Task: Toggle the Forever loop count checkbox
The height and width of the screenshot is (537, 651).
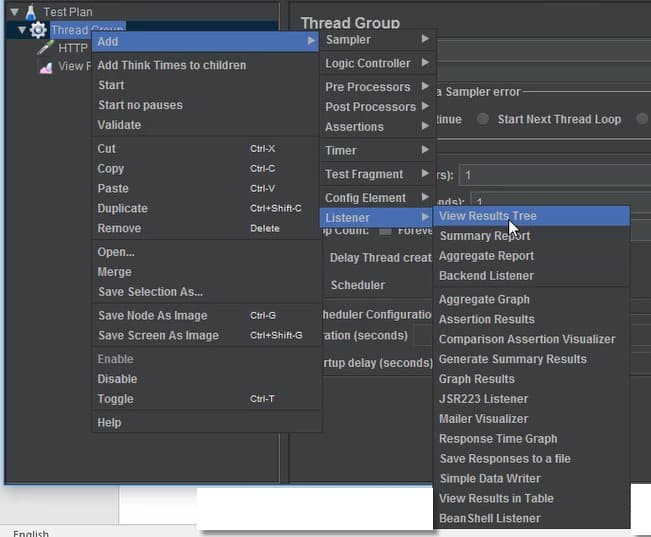Action: 386,231
